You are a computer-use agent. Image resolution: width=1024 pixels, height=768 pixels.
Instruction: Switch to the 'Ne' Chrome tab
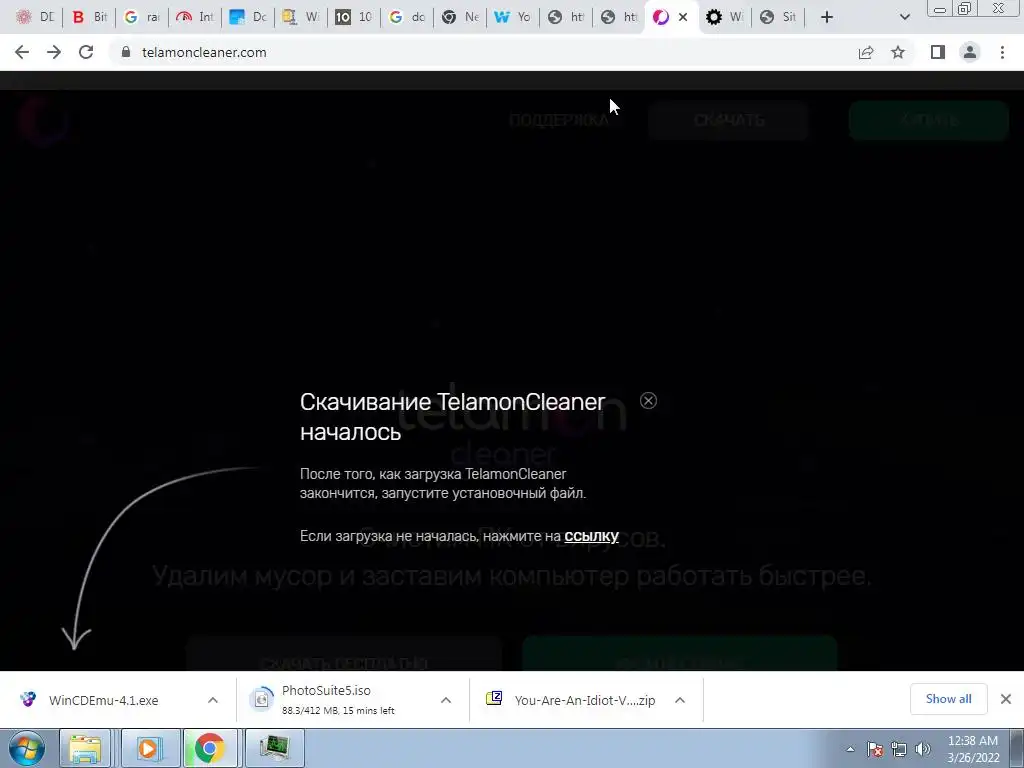point(460,17)
